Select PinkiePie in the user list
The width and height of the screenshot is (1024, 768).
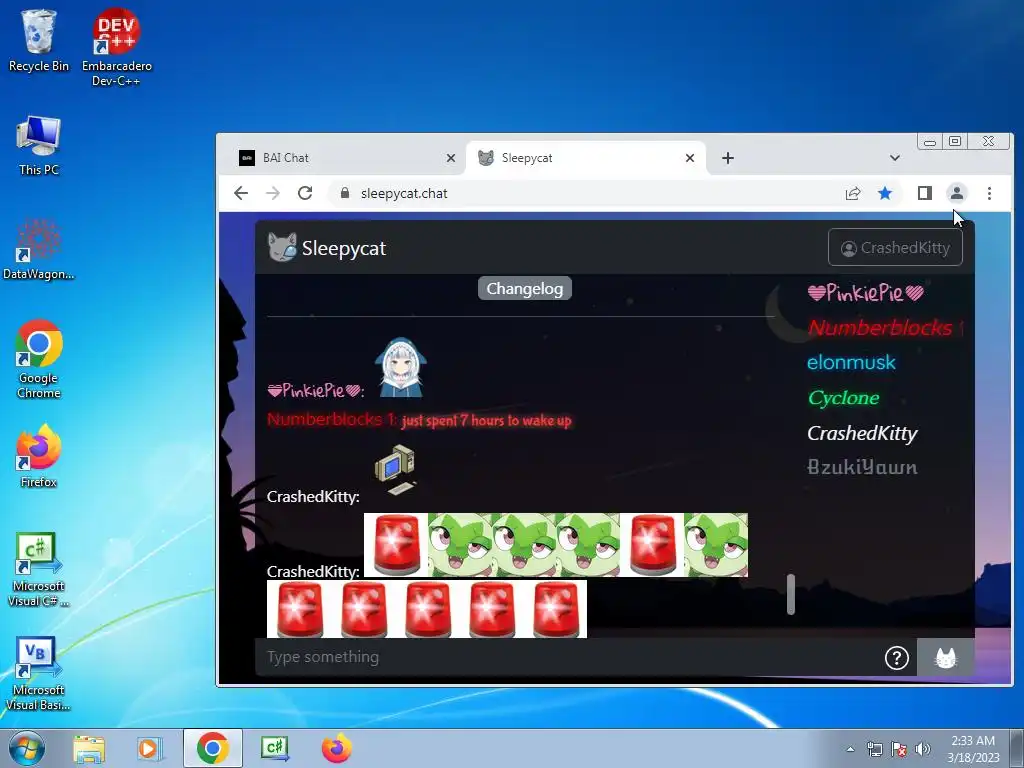click(x=865, y=293)
